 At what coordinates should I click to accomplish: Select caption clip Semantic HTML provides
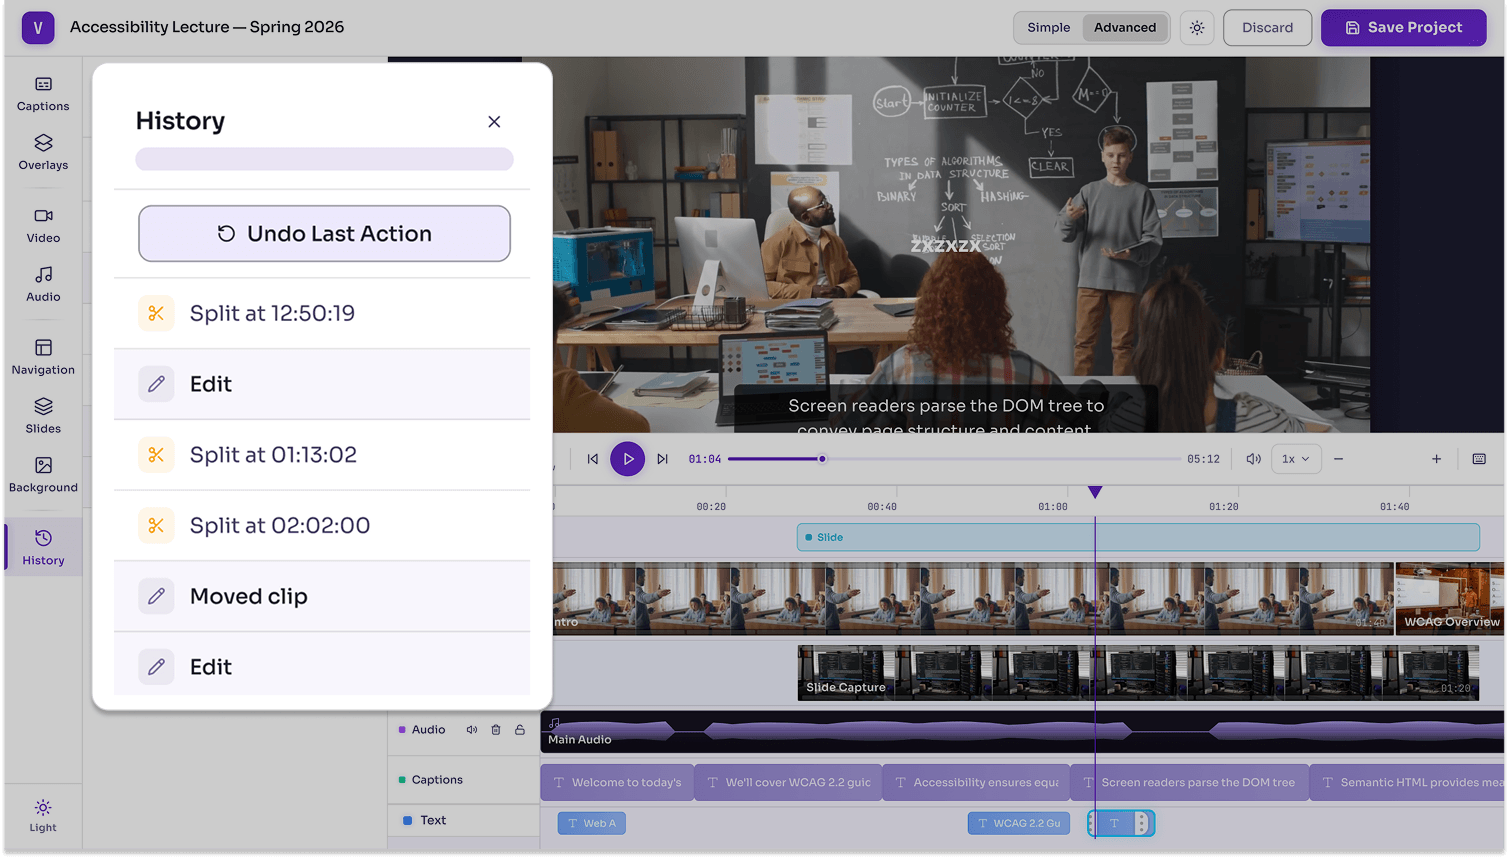tap(1407, 782)
